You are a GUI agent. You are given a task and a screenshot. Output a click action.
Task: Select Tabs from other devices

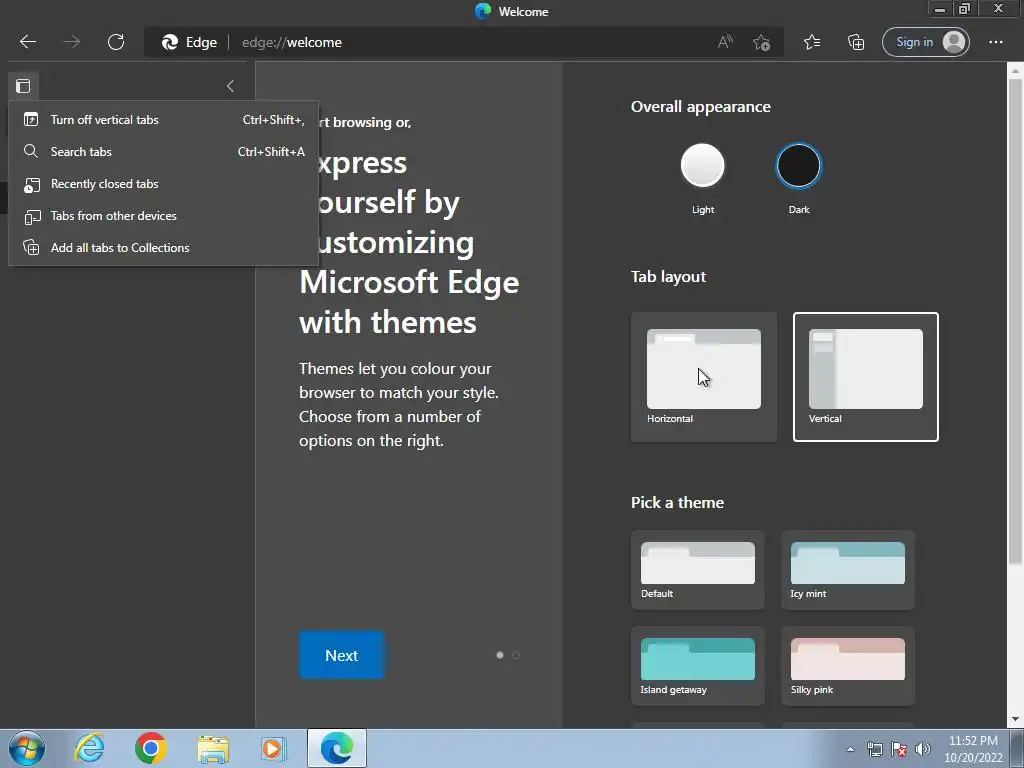(x=163, y=216)
